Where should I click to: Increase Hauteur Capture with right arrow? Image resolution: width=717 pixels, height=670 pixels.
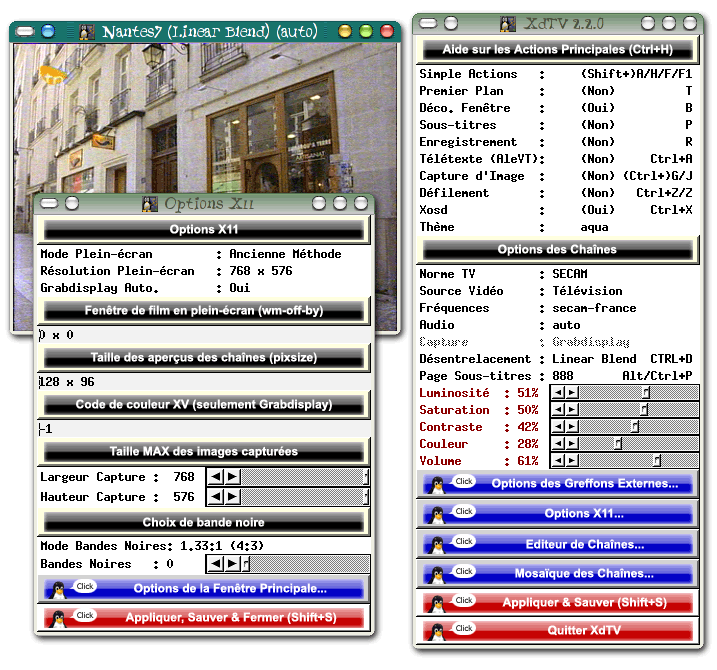coord(232,497)
